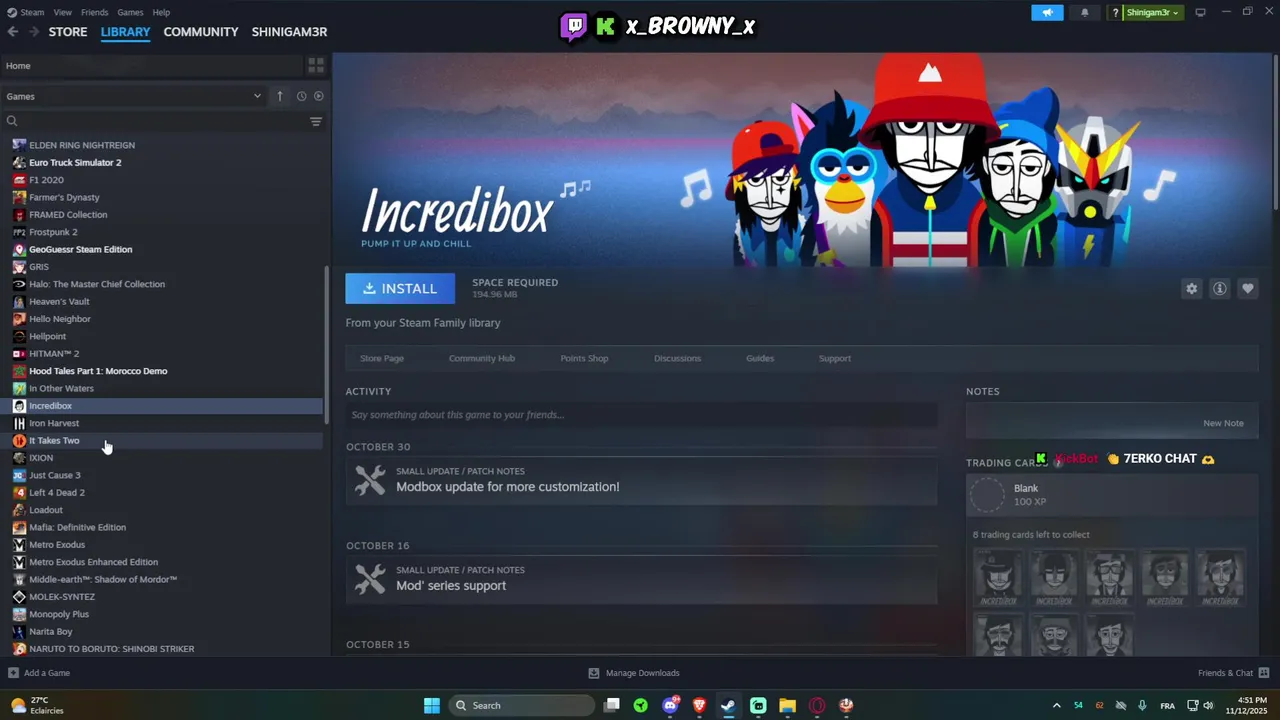Open Task View on the taskbar
Image resolution: width=1280 pixels, height=720 pixels.
tap(612, 705)
